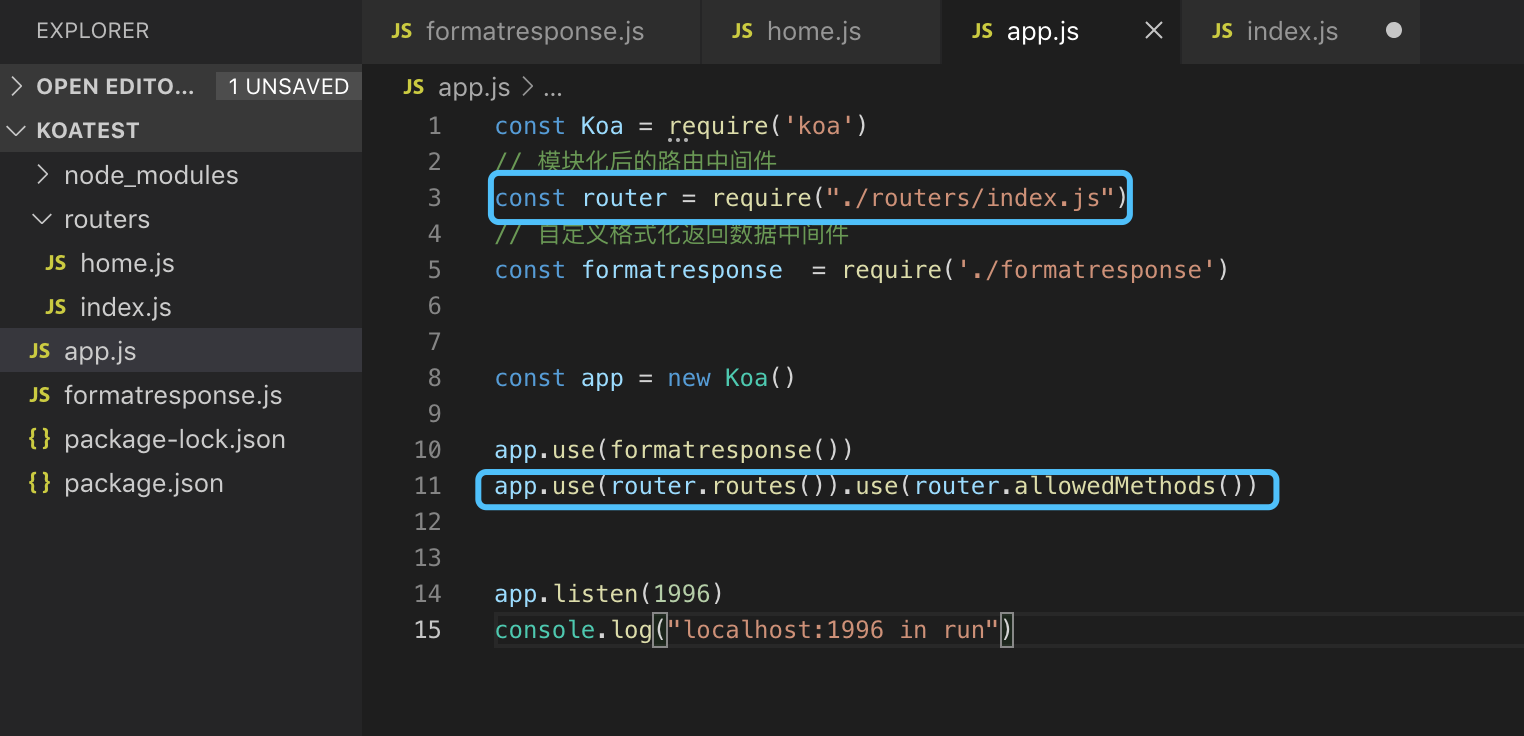Close the app.js editor tab

[1153, 31]
